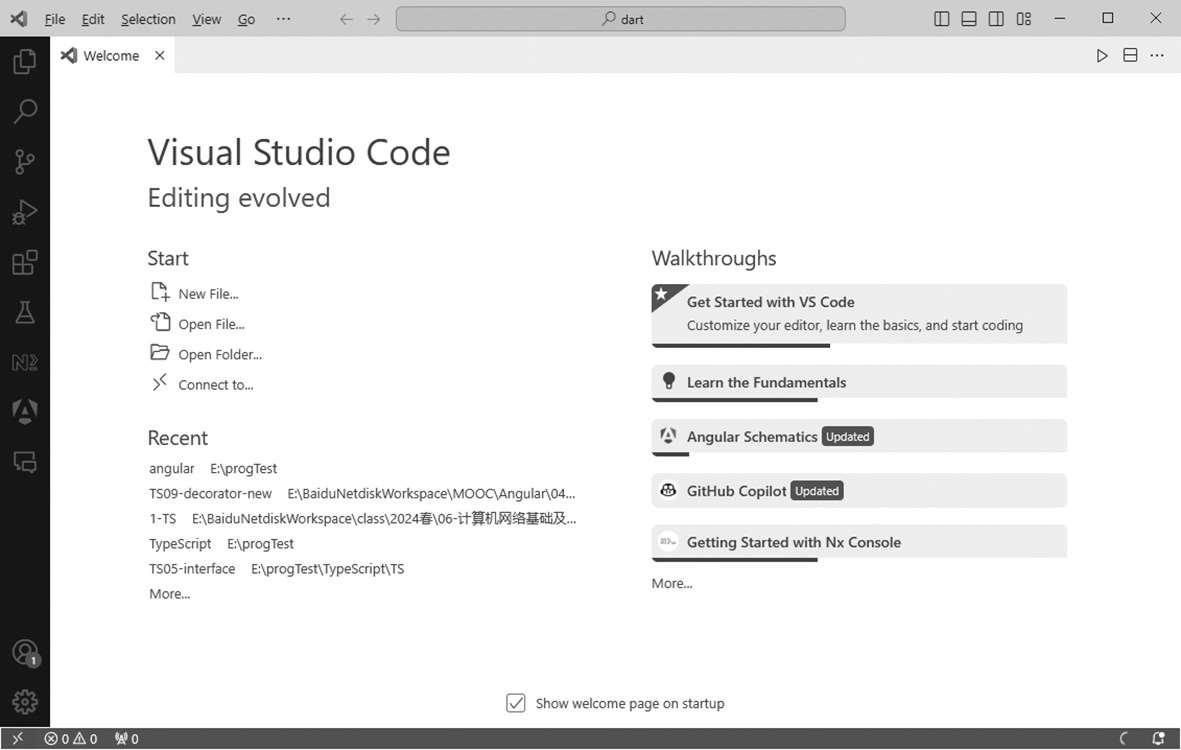Open the View menu

206,19
